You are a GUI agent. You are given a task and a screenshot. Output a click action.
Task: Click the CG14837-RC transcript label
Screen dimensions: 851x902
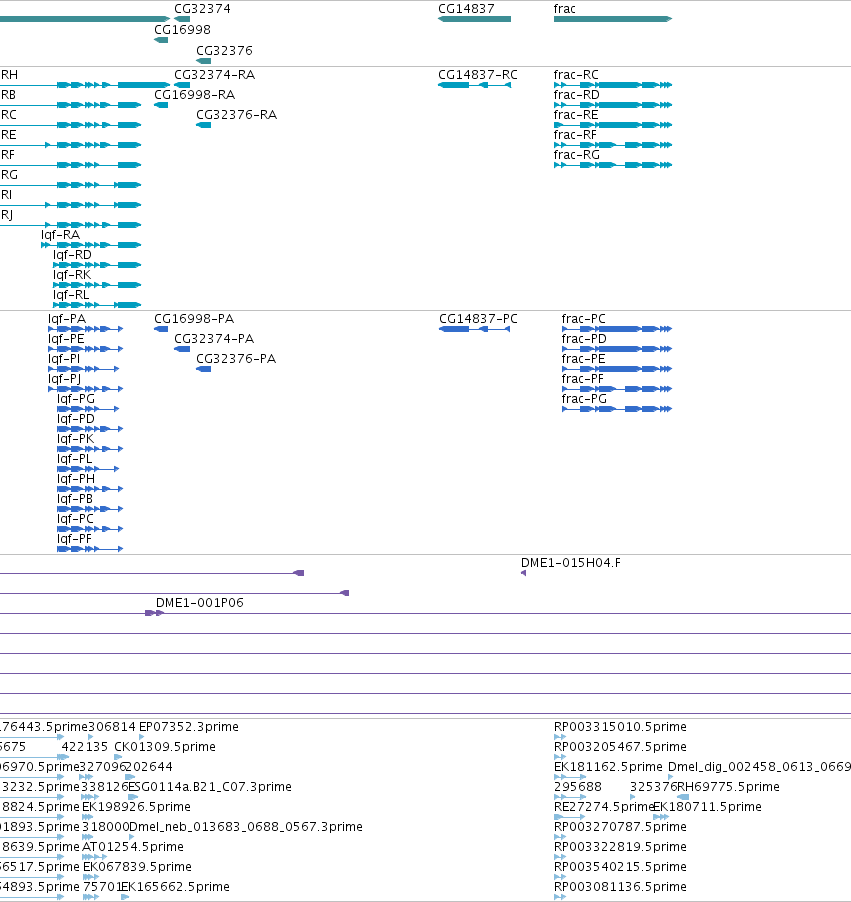point(478,75)
